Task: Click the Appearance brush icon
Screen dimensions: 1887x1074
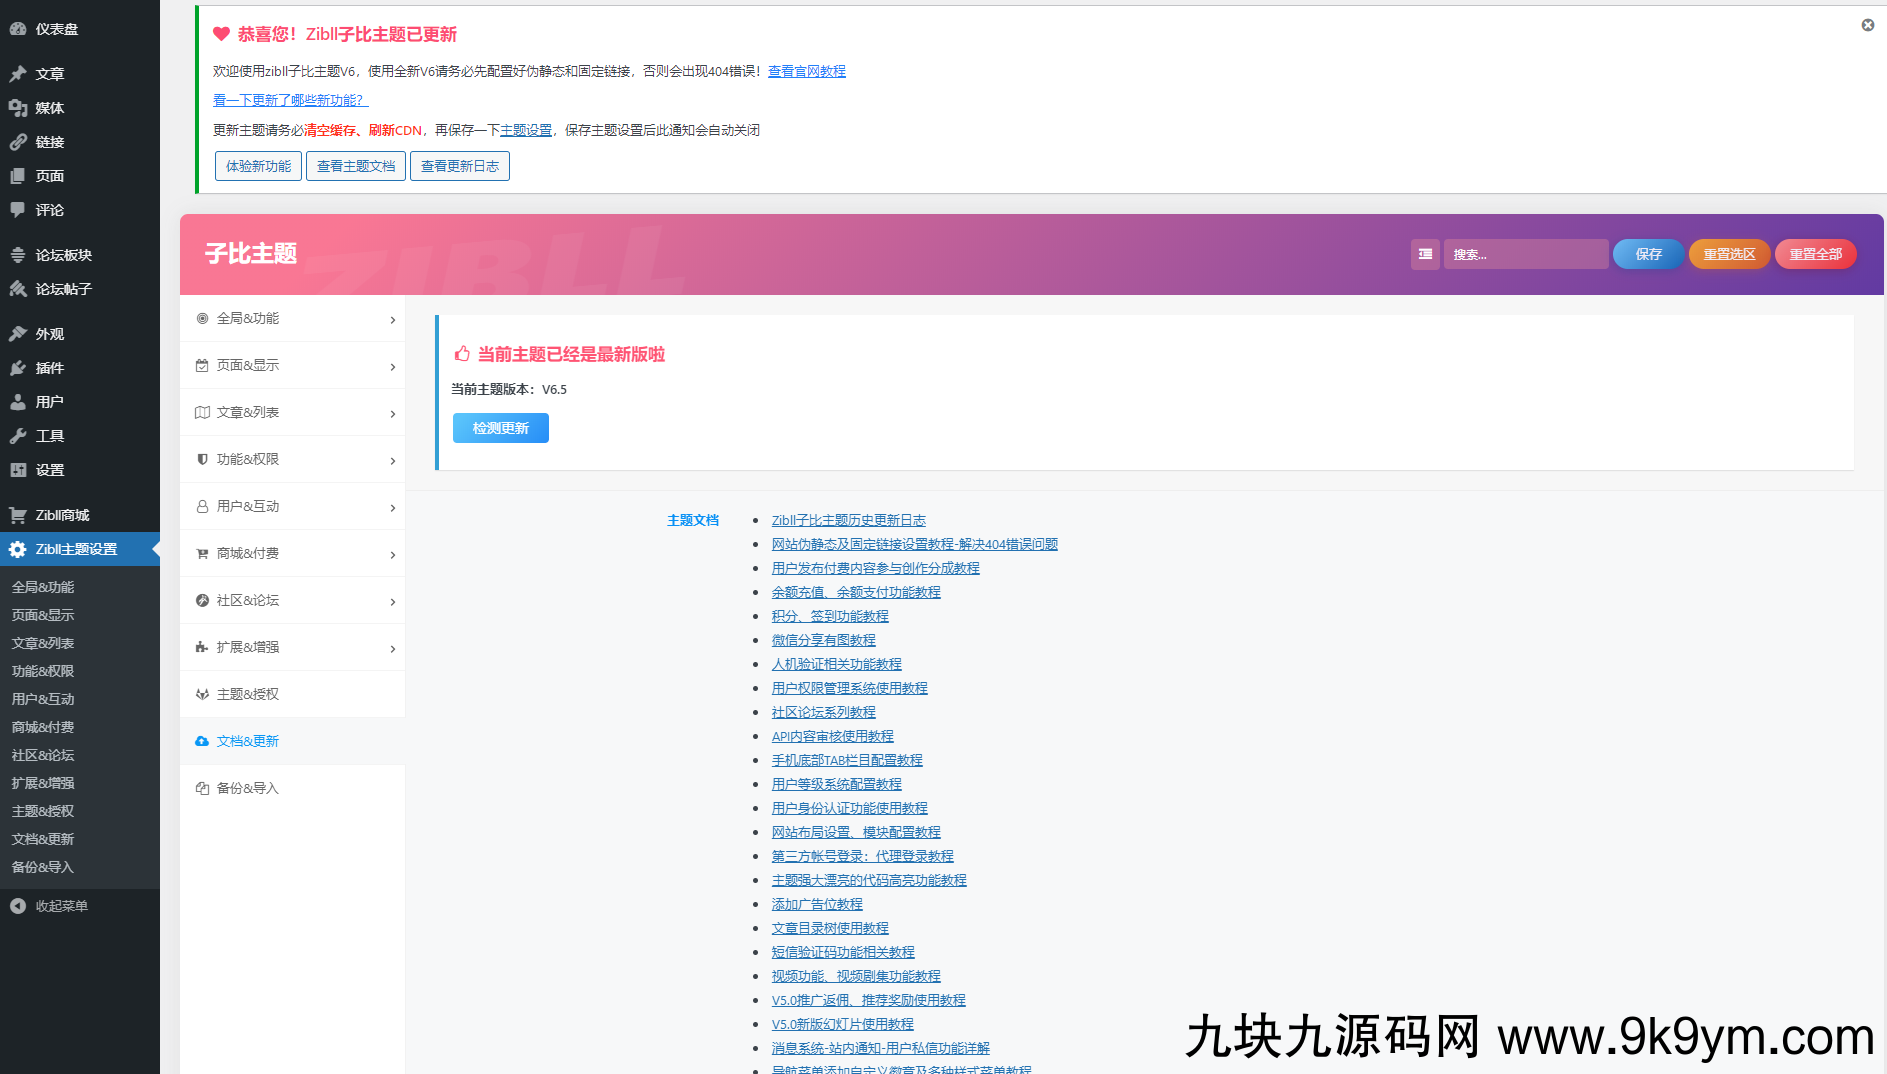Action: click(18, 334)
